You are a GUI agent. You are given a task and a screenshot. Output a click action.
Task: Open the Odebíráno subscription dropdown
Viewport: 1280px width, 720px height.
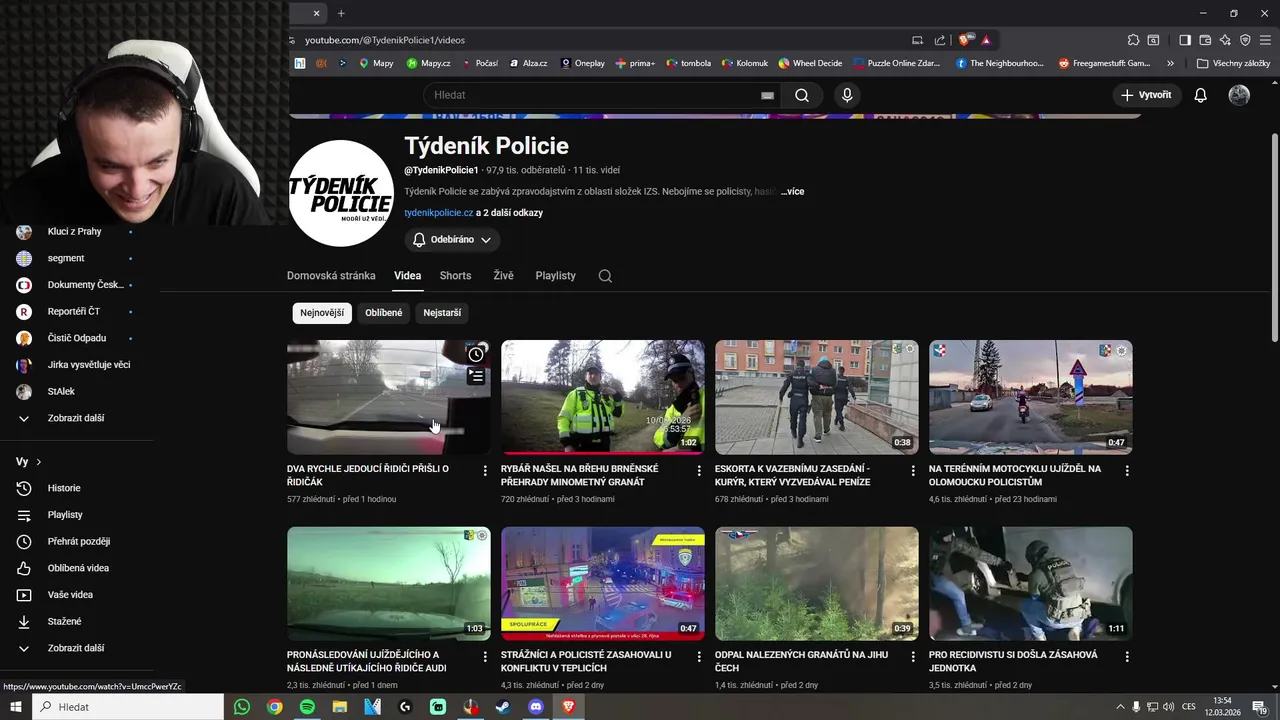pyautogui.click(x=452, y=240)
